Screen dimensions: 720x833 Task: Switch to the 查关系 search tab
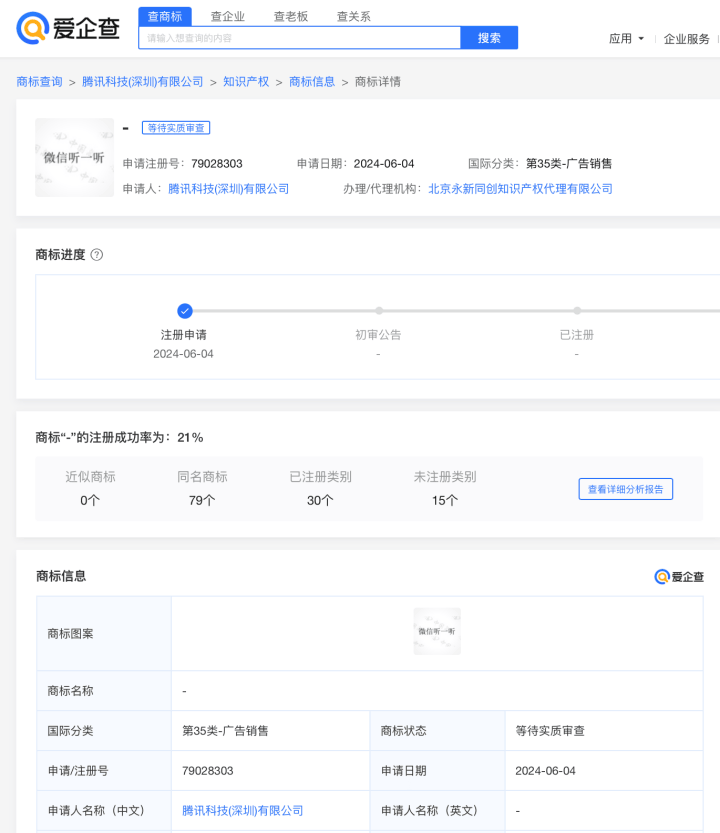[x=353, y=16]
